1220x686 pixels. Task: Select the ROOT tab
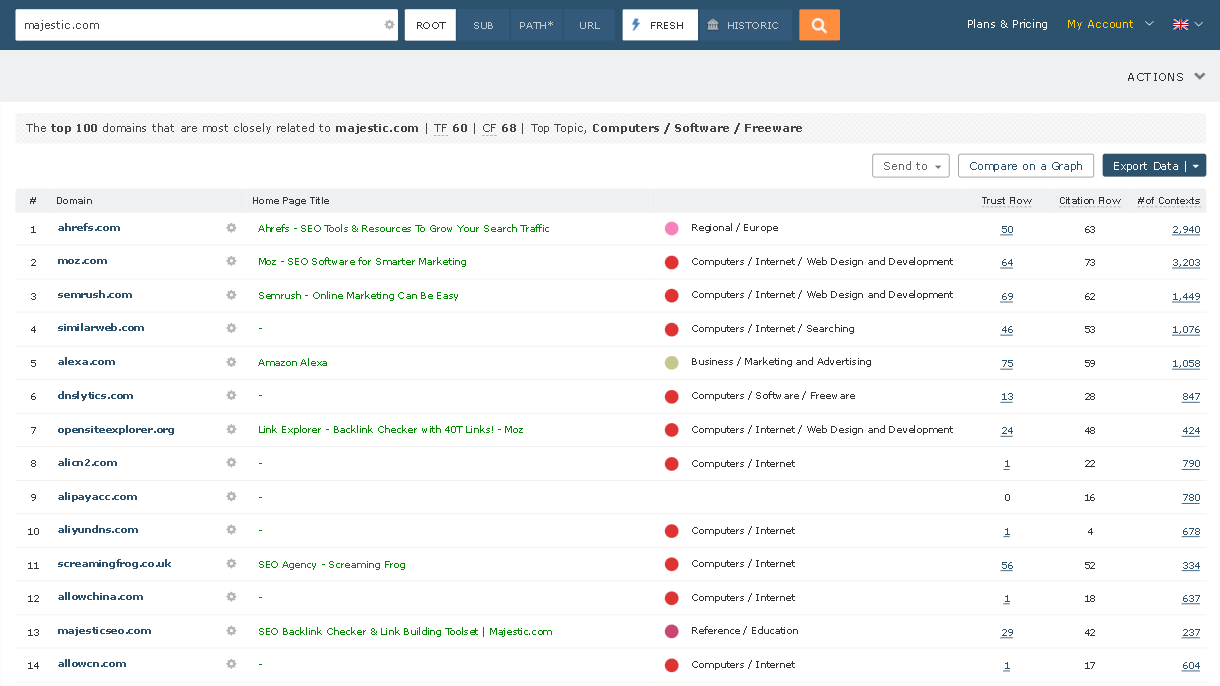(429, 23)
